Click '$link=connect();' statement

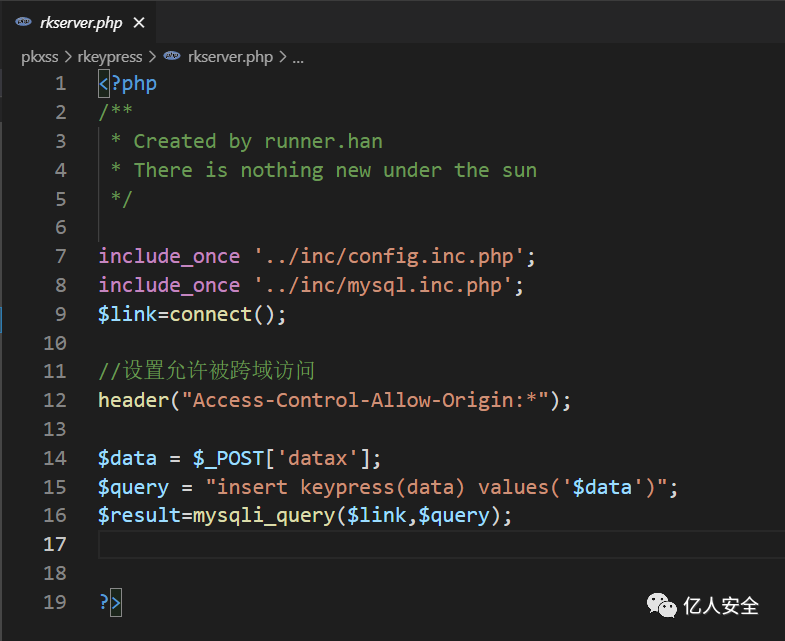point(192,314)
